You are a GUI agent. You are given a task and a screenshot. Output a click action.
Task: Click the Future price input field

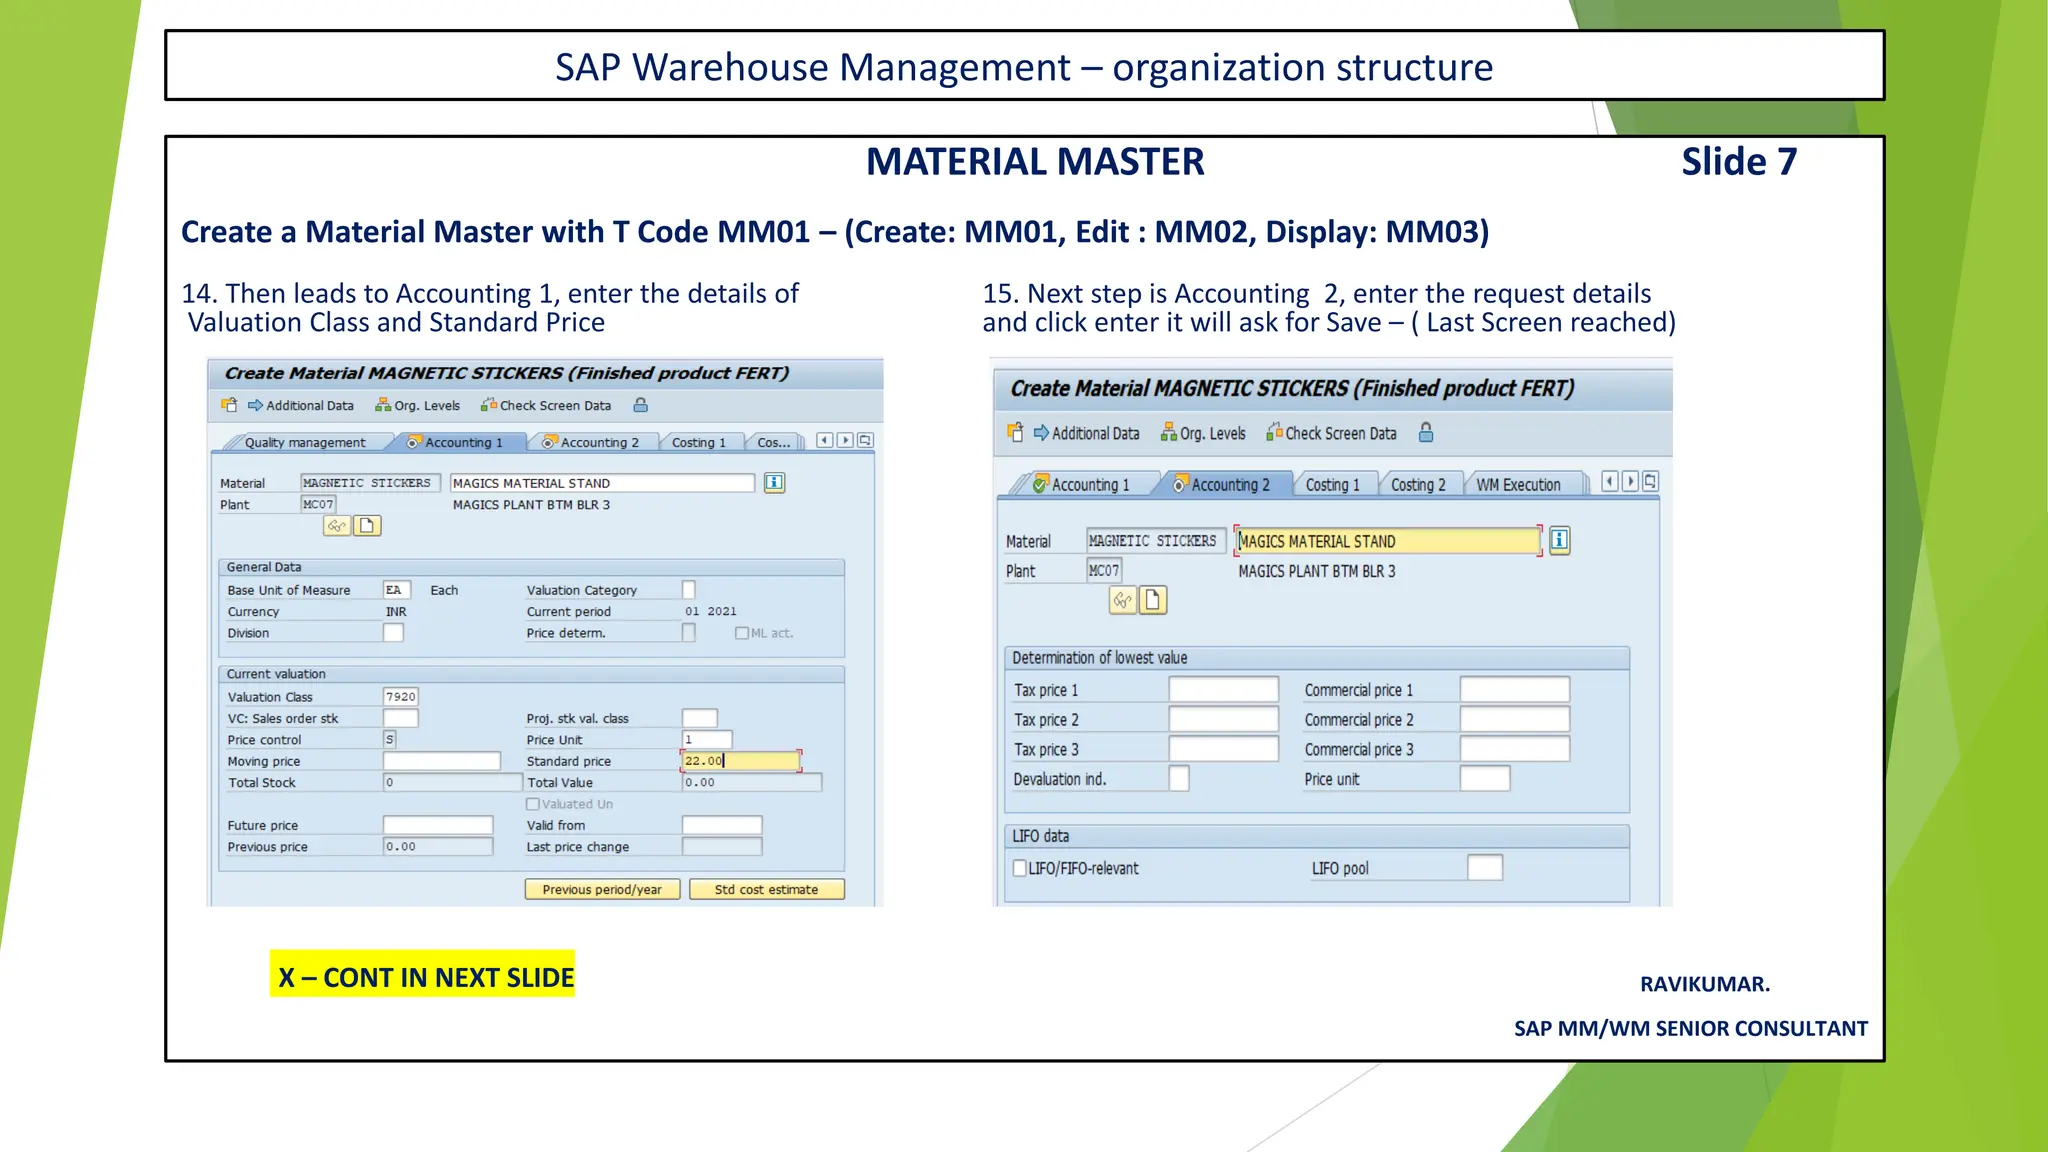438,825
